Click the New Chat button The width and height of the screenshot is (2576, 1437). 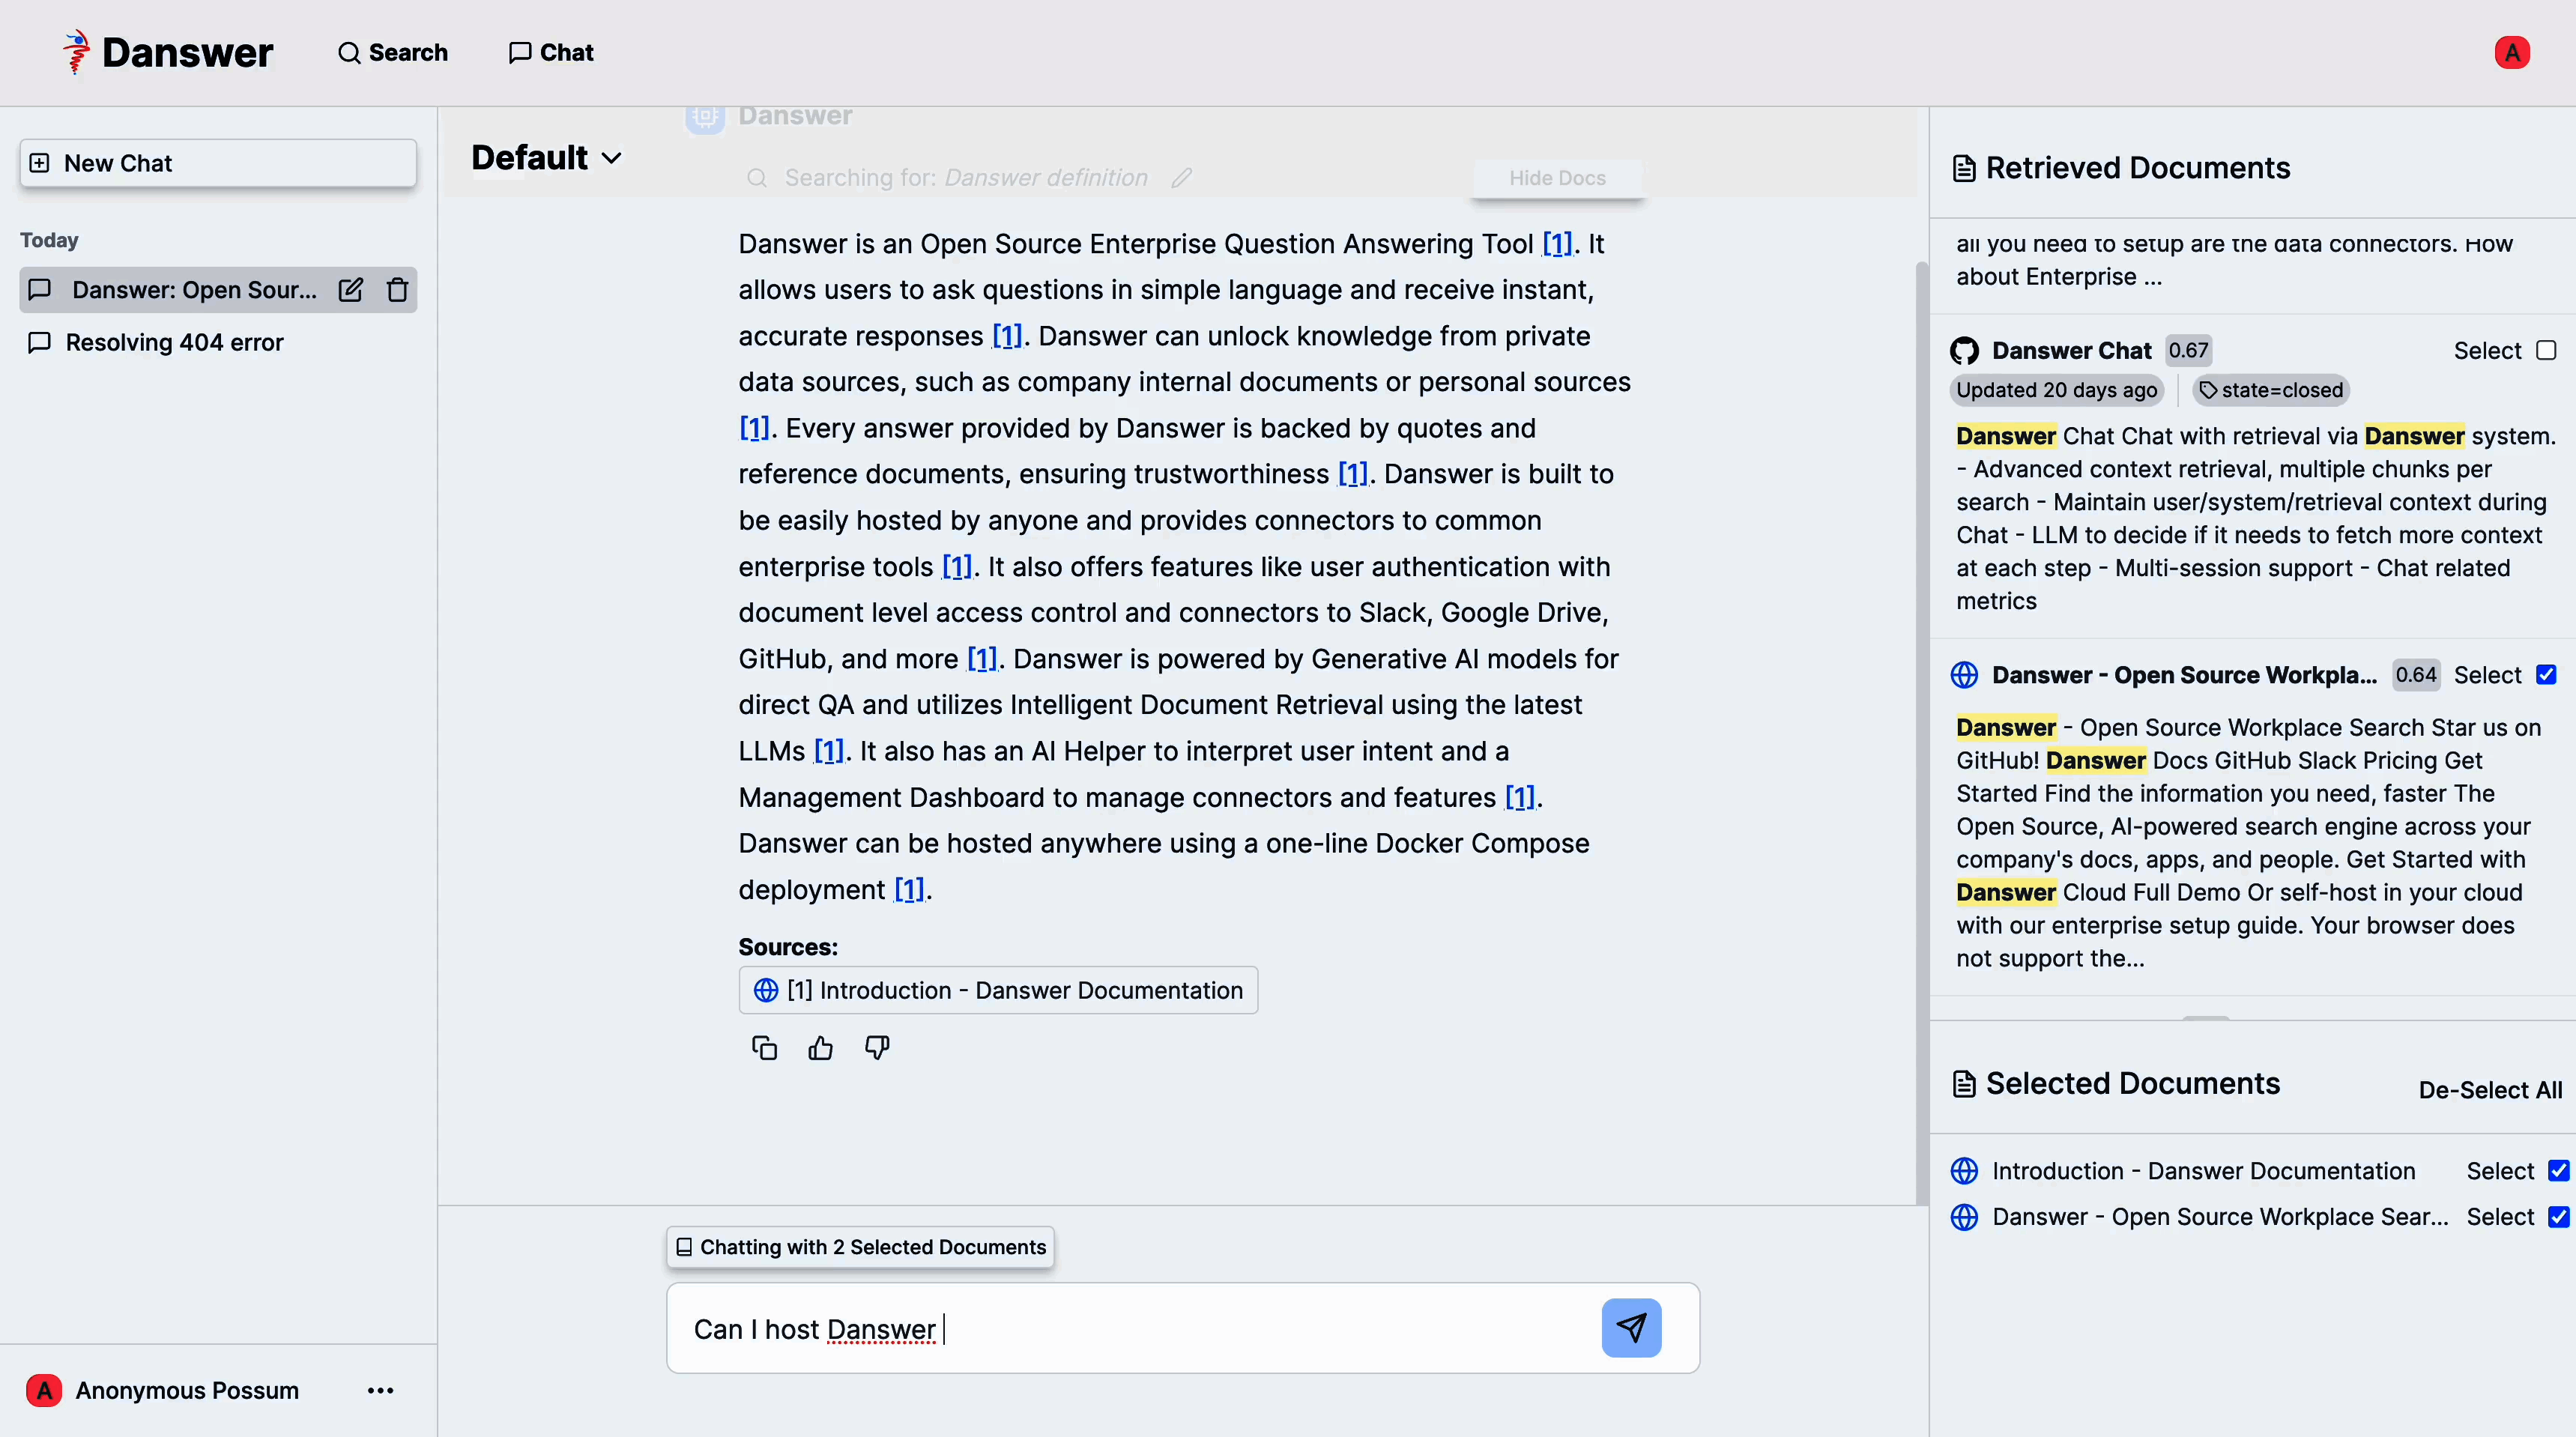coord(218,163)
